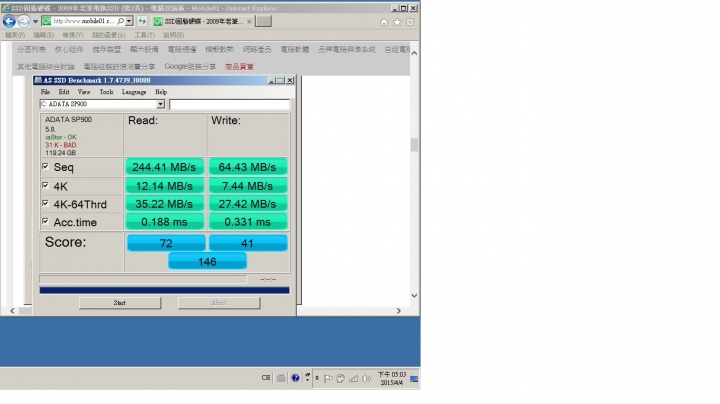Viewport: 720px width, 404px height.
Task: Click the dark blue progress bar
Action: click(164, 290)
